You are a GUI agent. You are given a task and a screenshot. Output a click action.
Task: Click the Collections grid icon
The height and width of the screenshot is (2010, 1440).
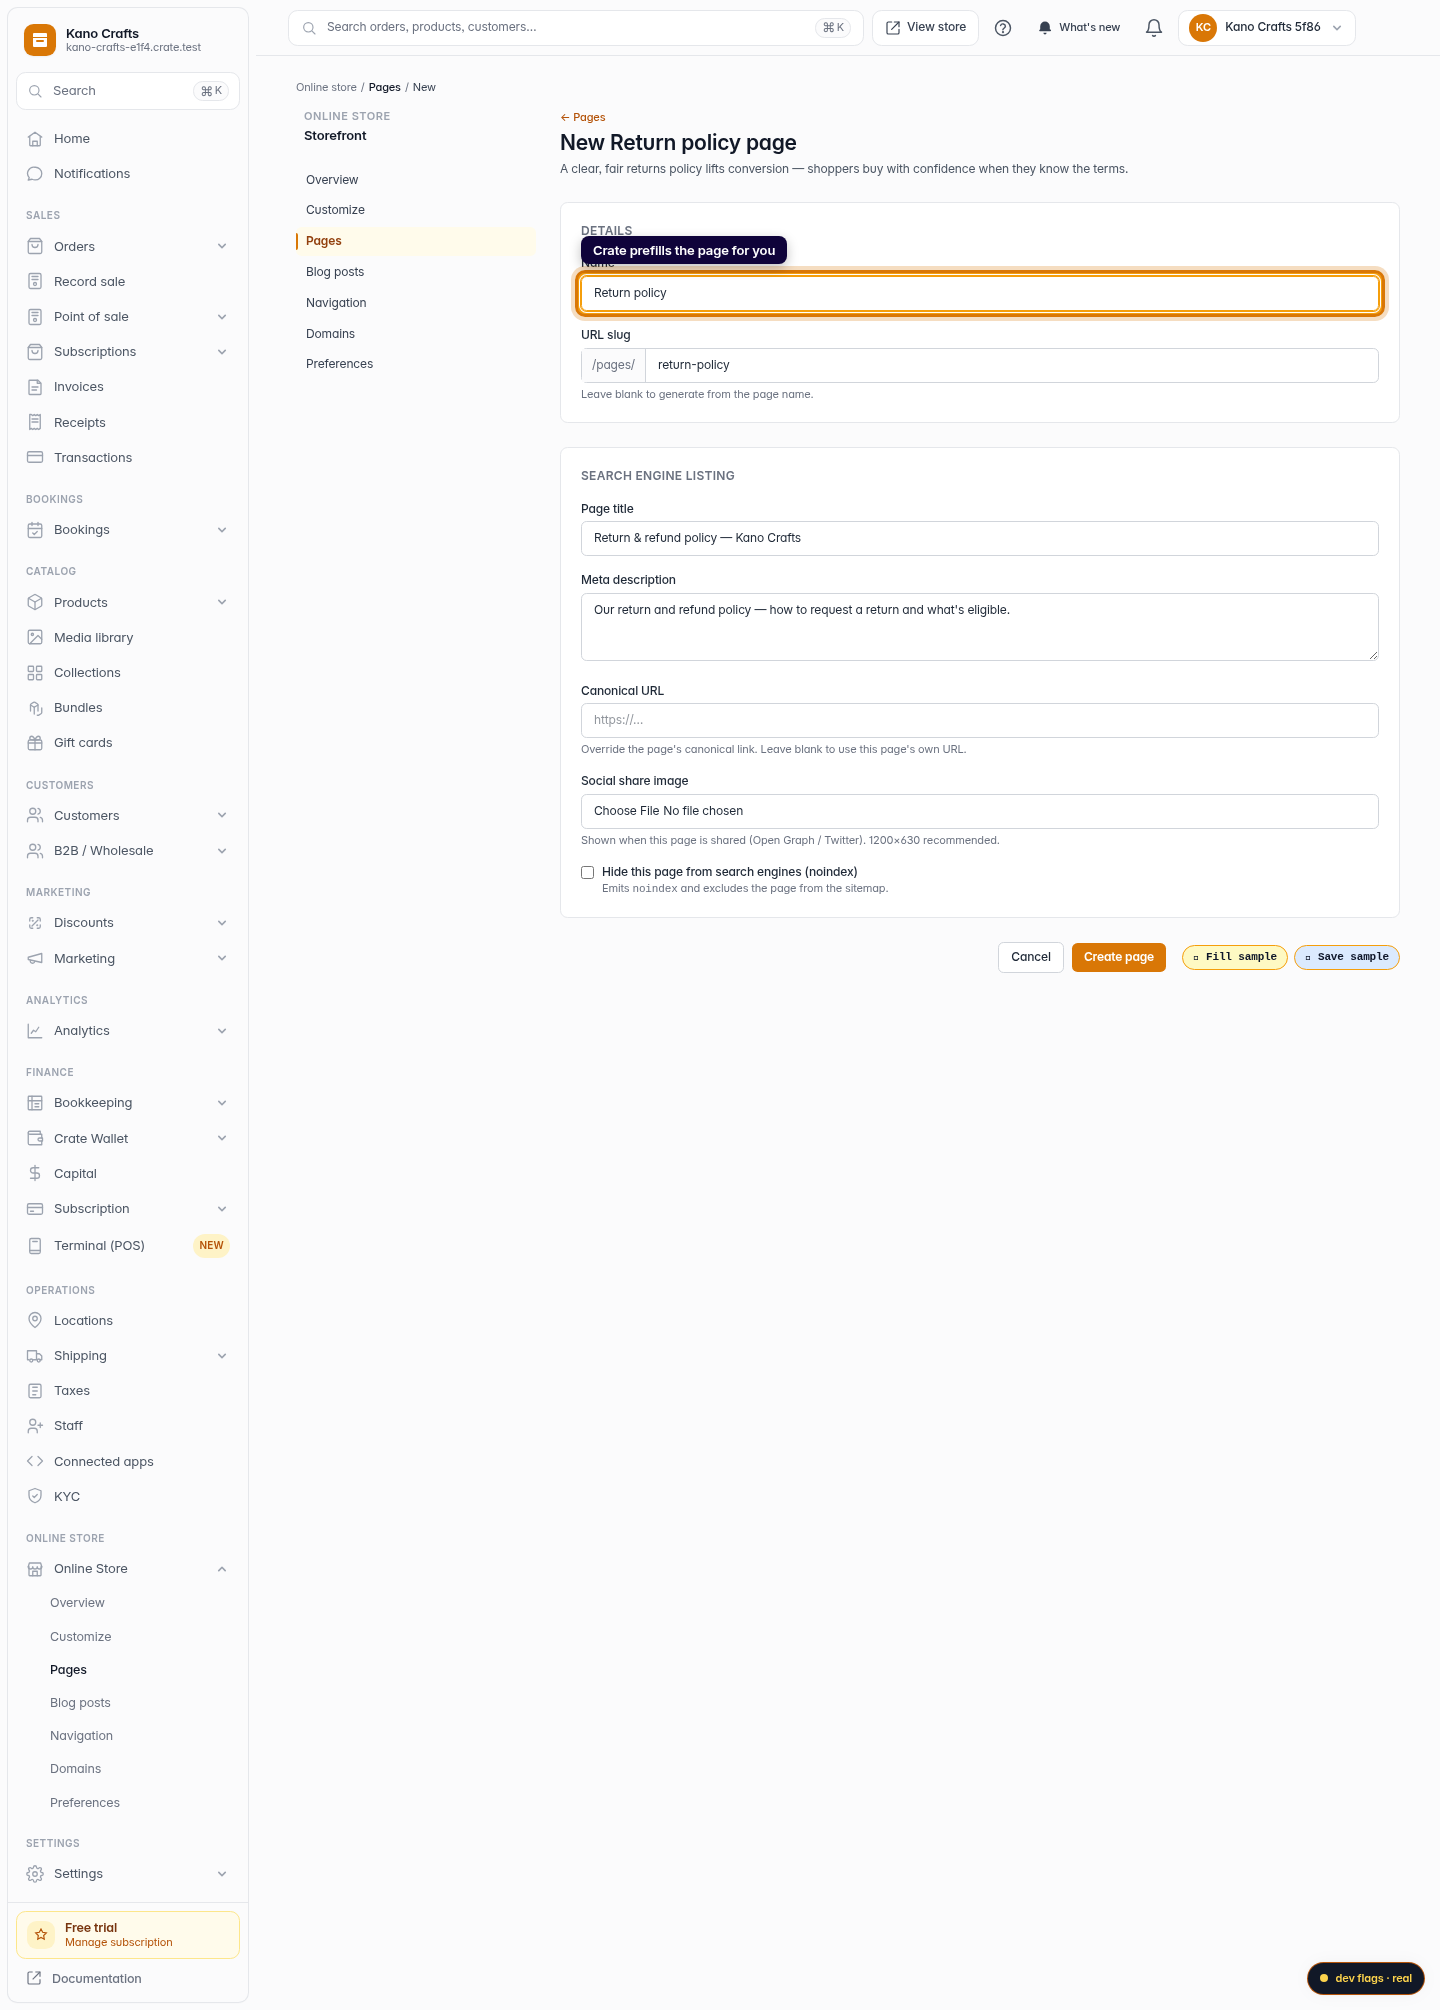(35, 673)
